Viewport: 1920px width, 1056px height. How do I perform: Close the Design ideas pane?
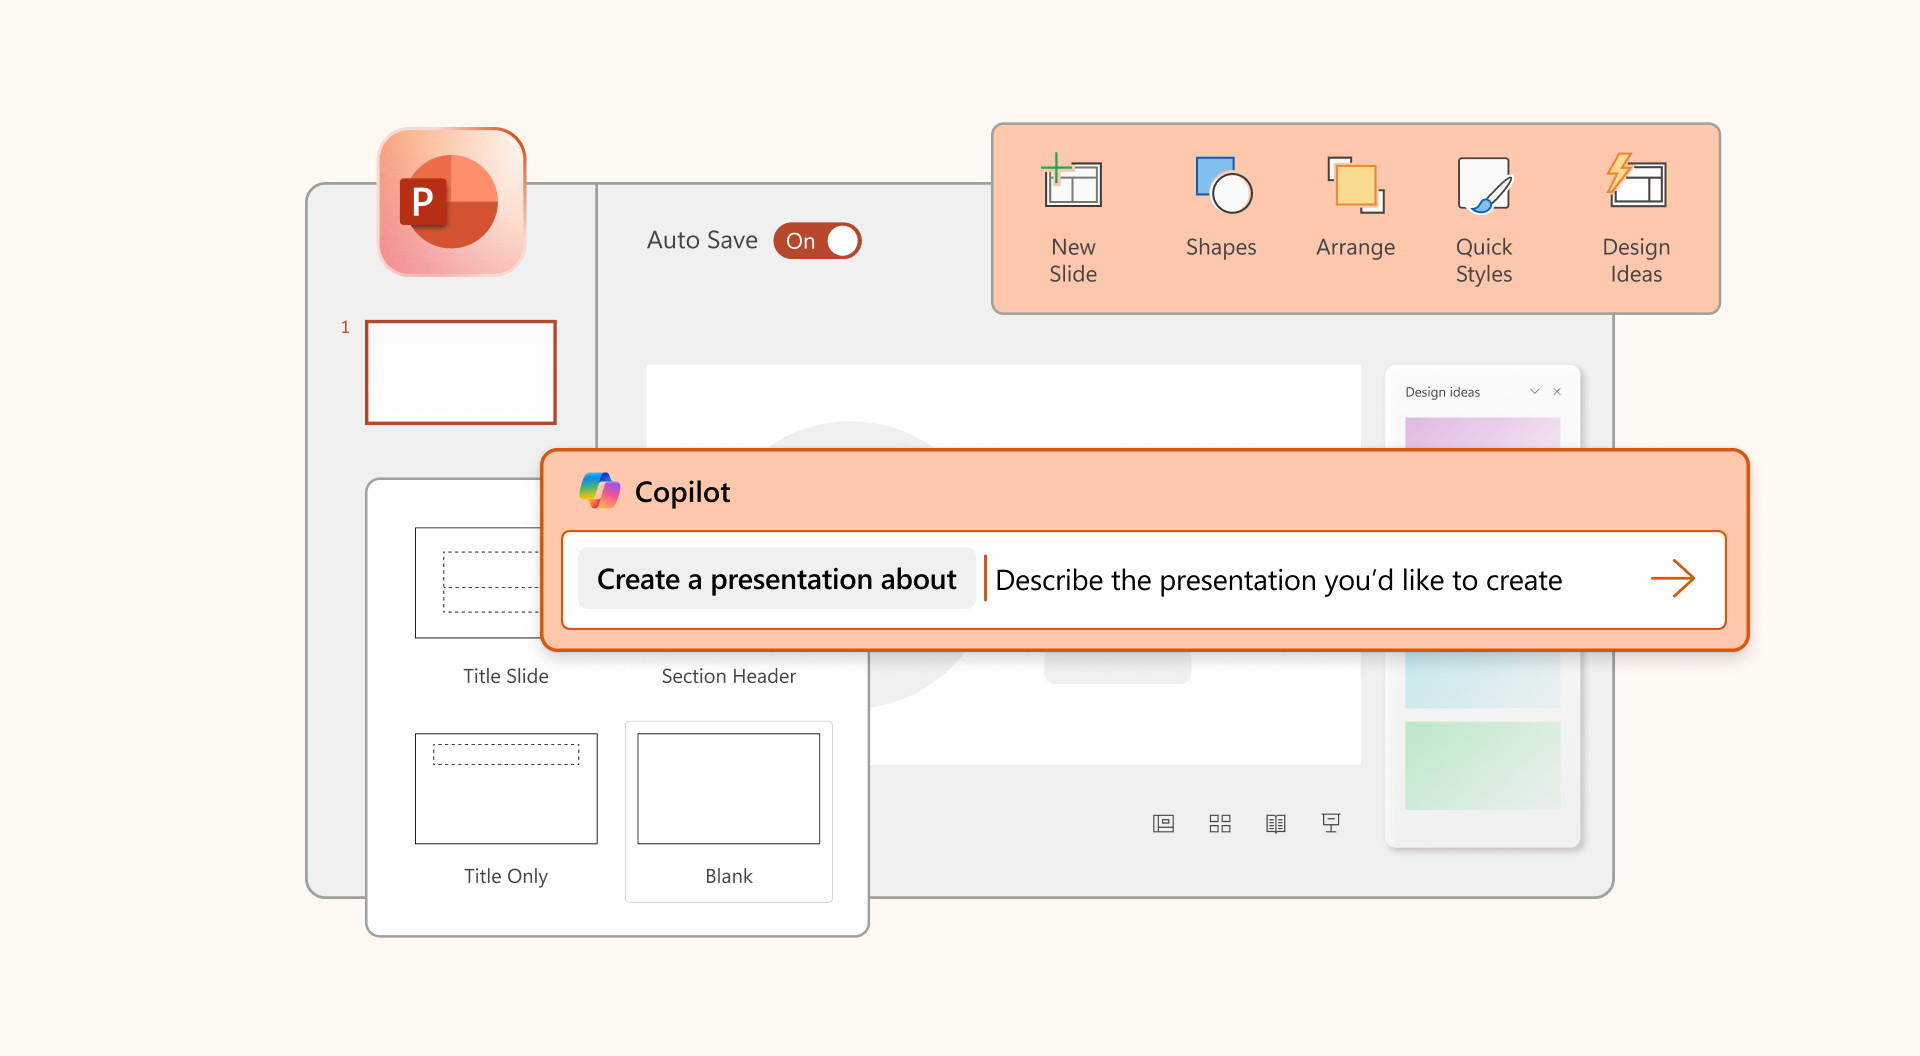(1557, 391)
